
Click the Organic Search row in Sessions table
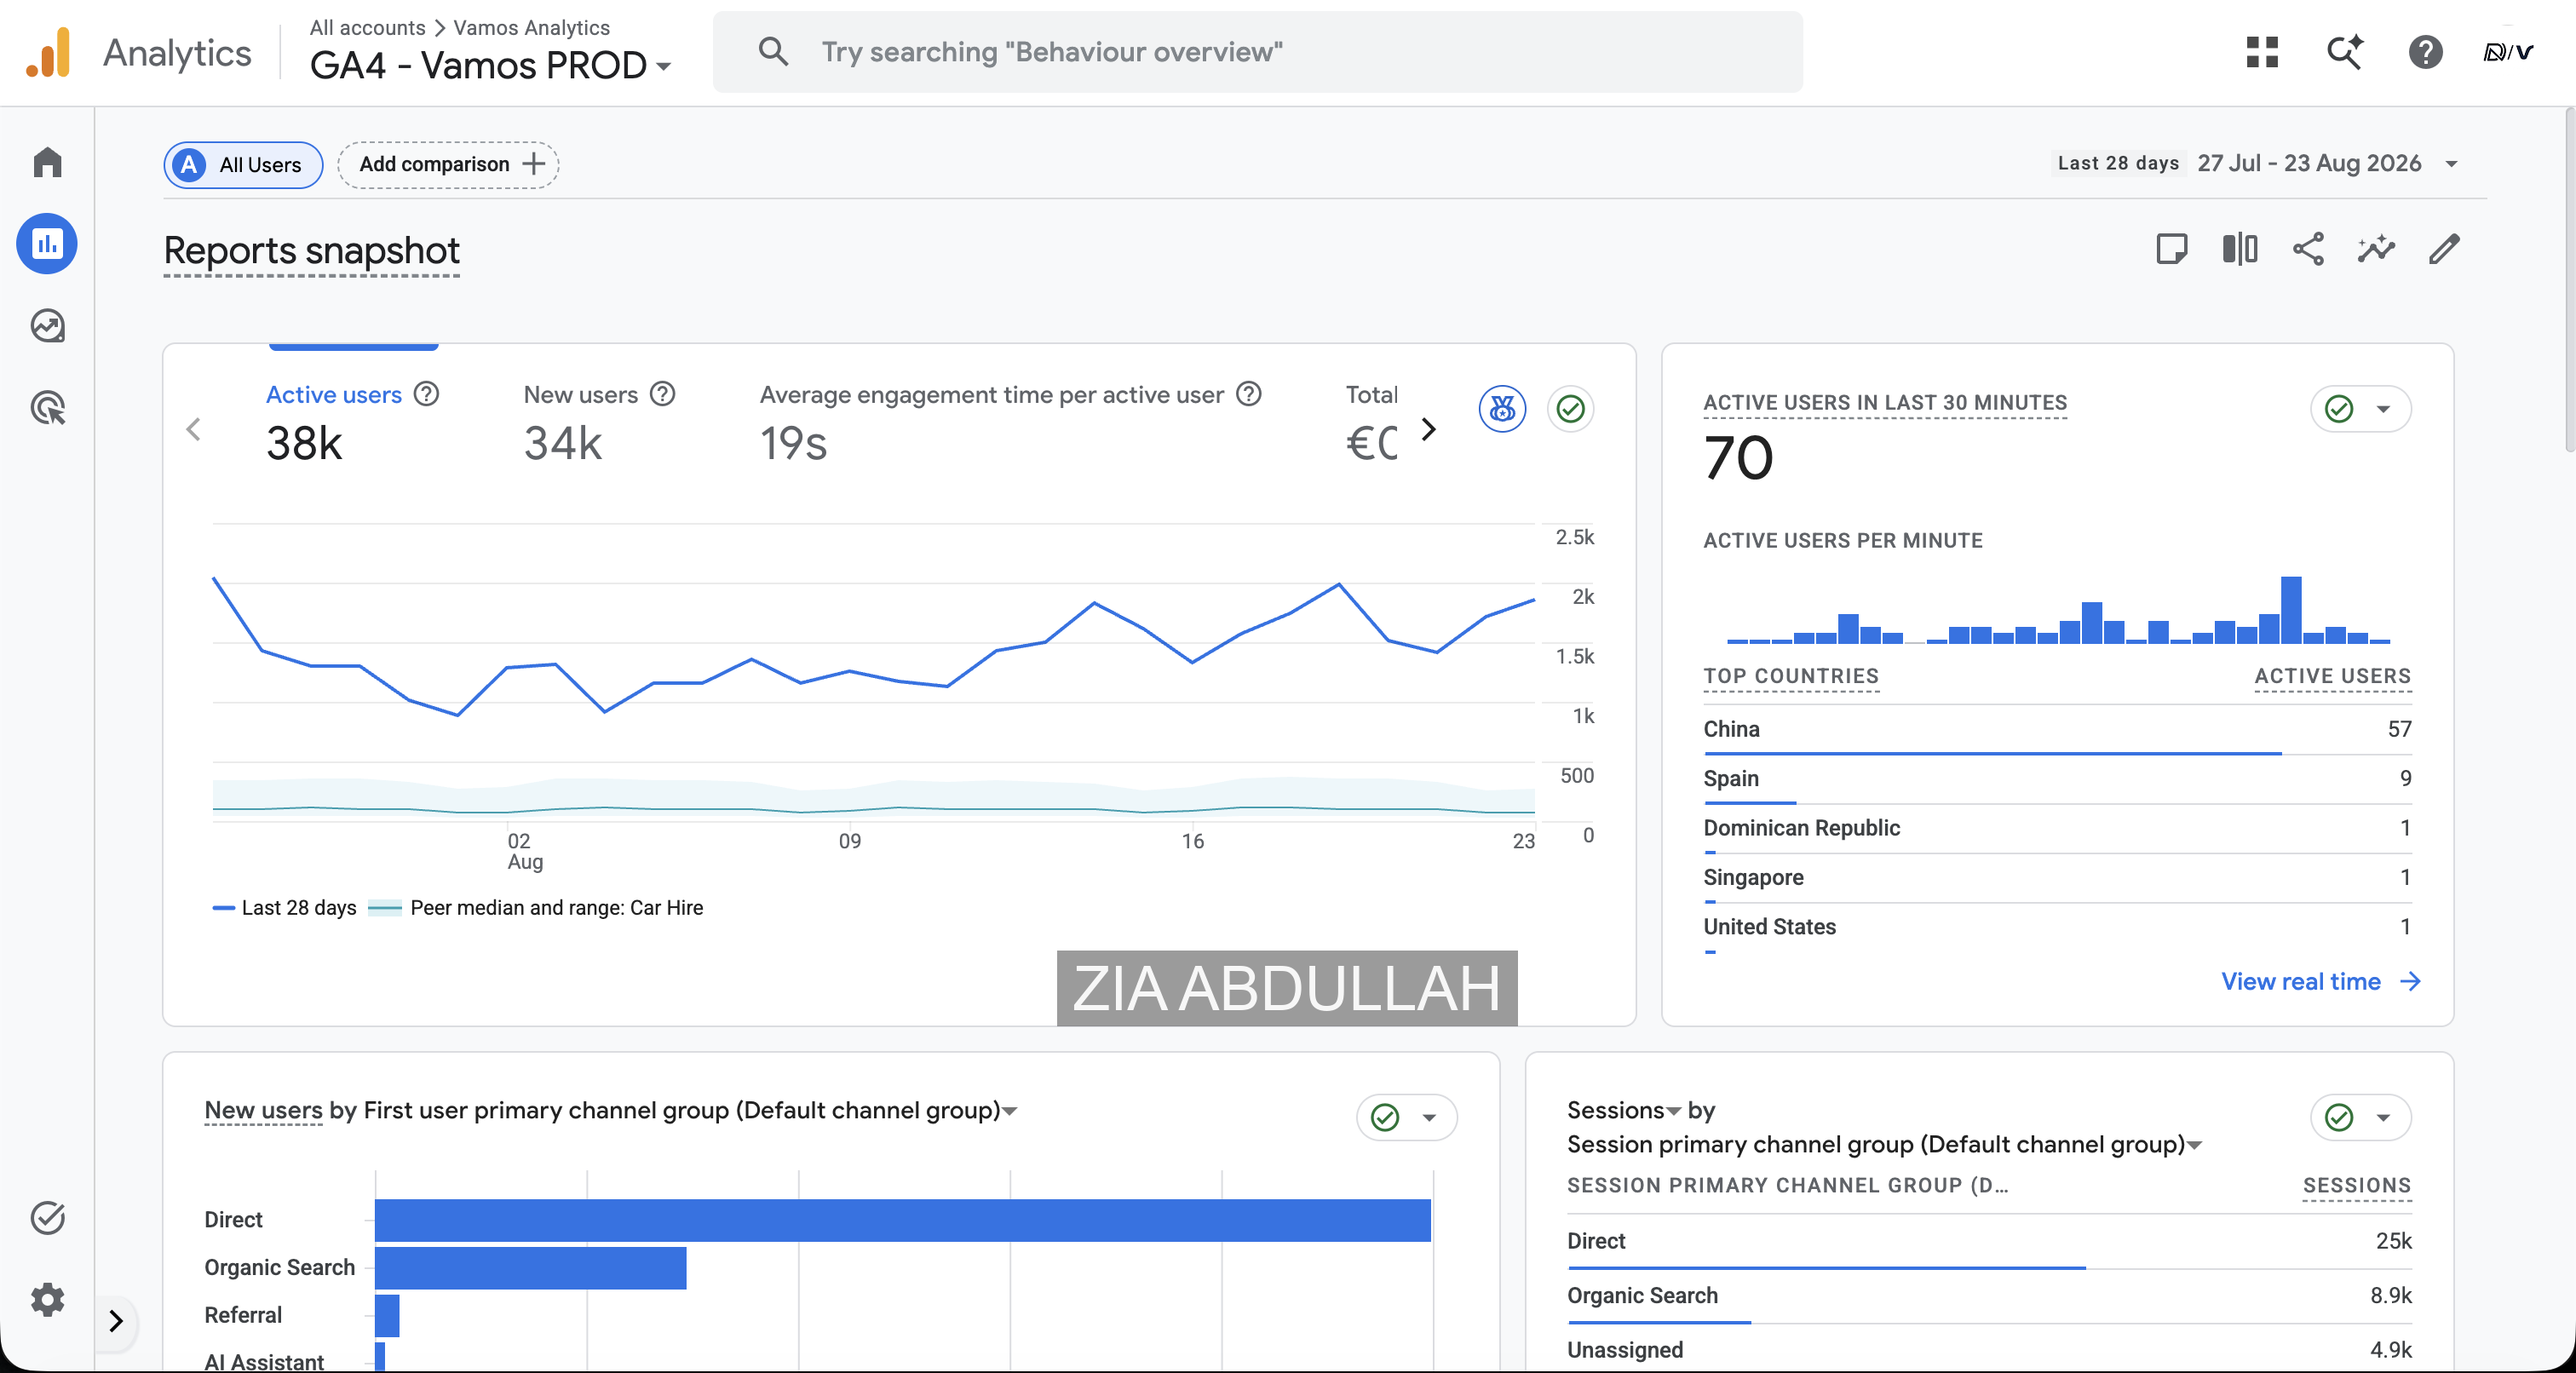coord(1989,1297)
